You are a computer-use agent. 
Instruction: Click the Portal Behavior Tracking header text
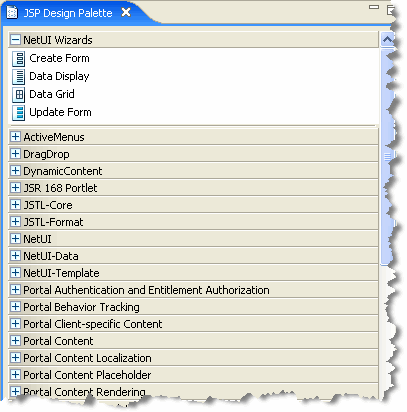coord(81,307)
